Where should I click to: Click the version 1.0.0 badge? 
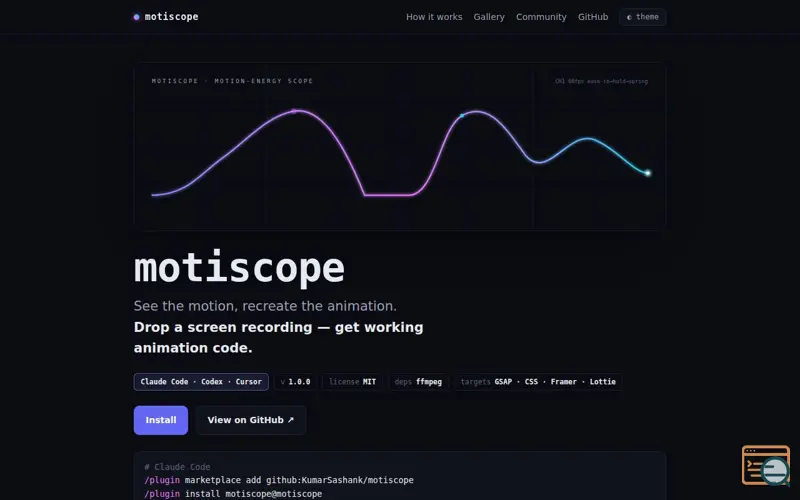pos(295,382)
